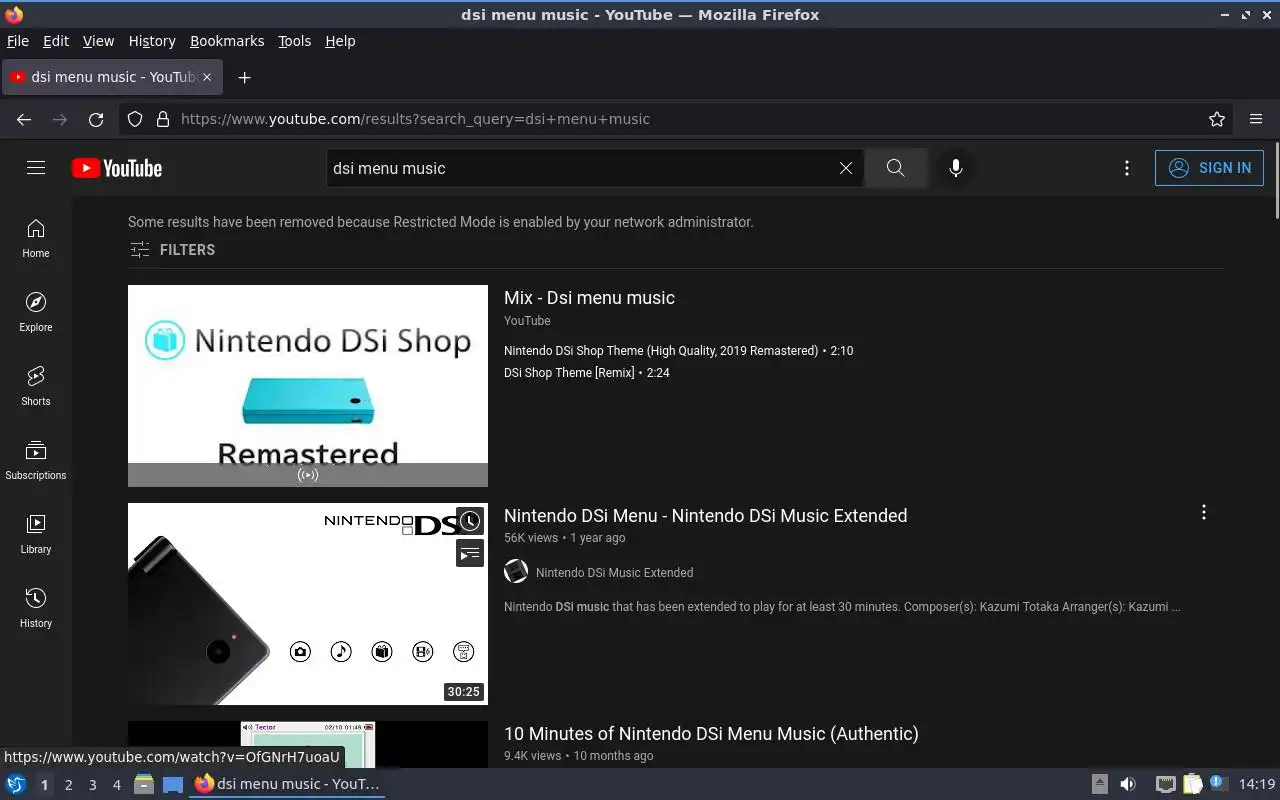Viewport: 1280px width, 800px height.
Task: Open the View menu
Action: (x=98, y=41)
